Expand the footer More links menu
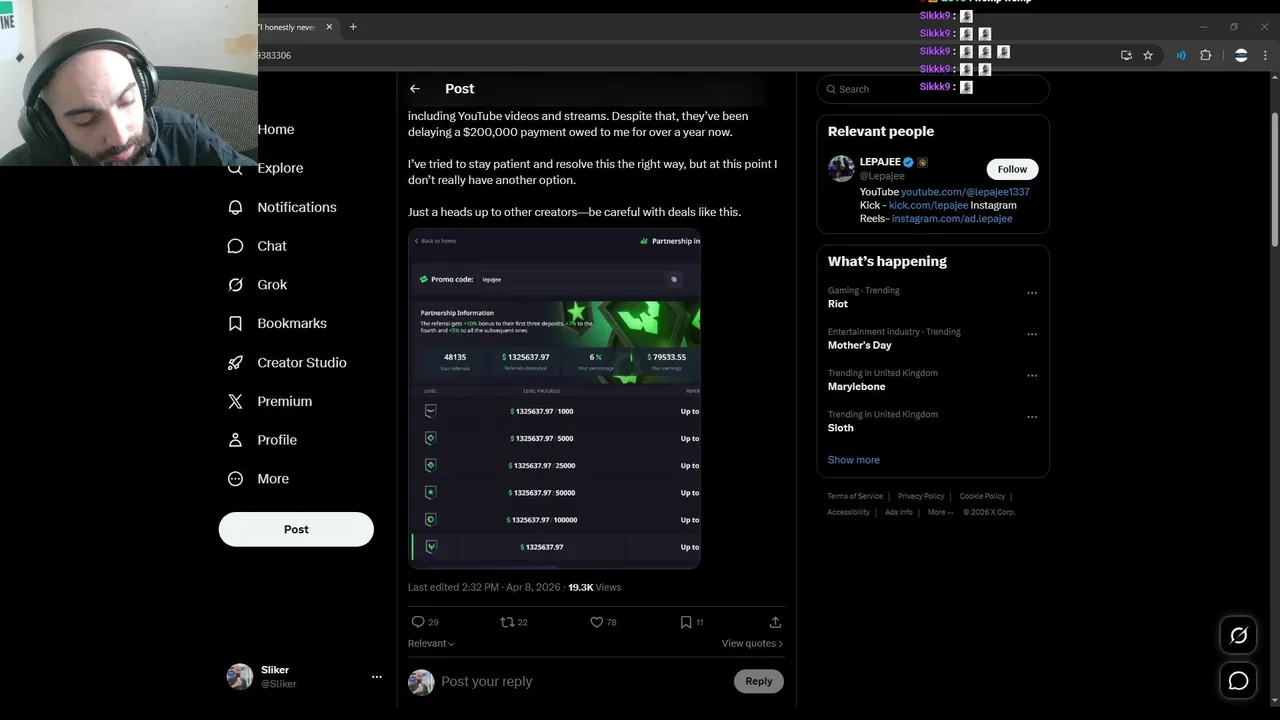This screenshot has width=1280, height=720. point(940,512)
